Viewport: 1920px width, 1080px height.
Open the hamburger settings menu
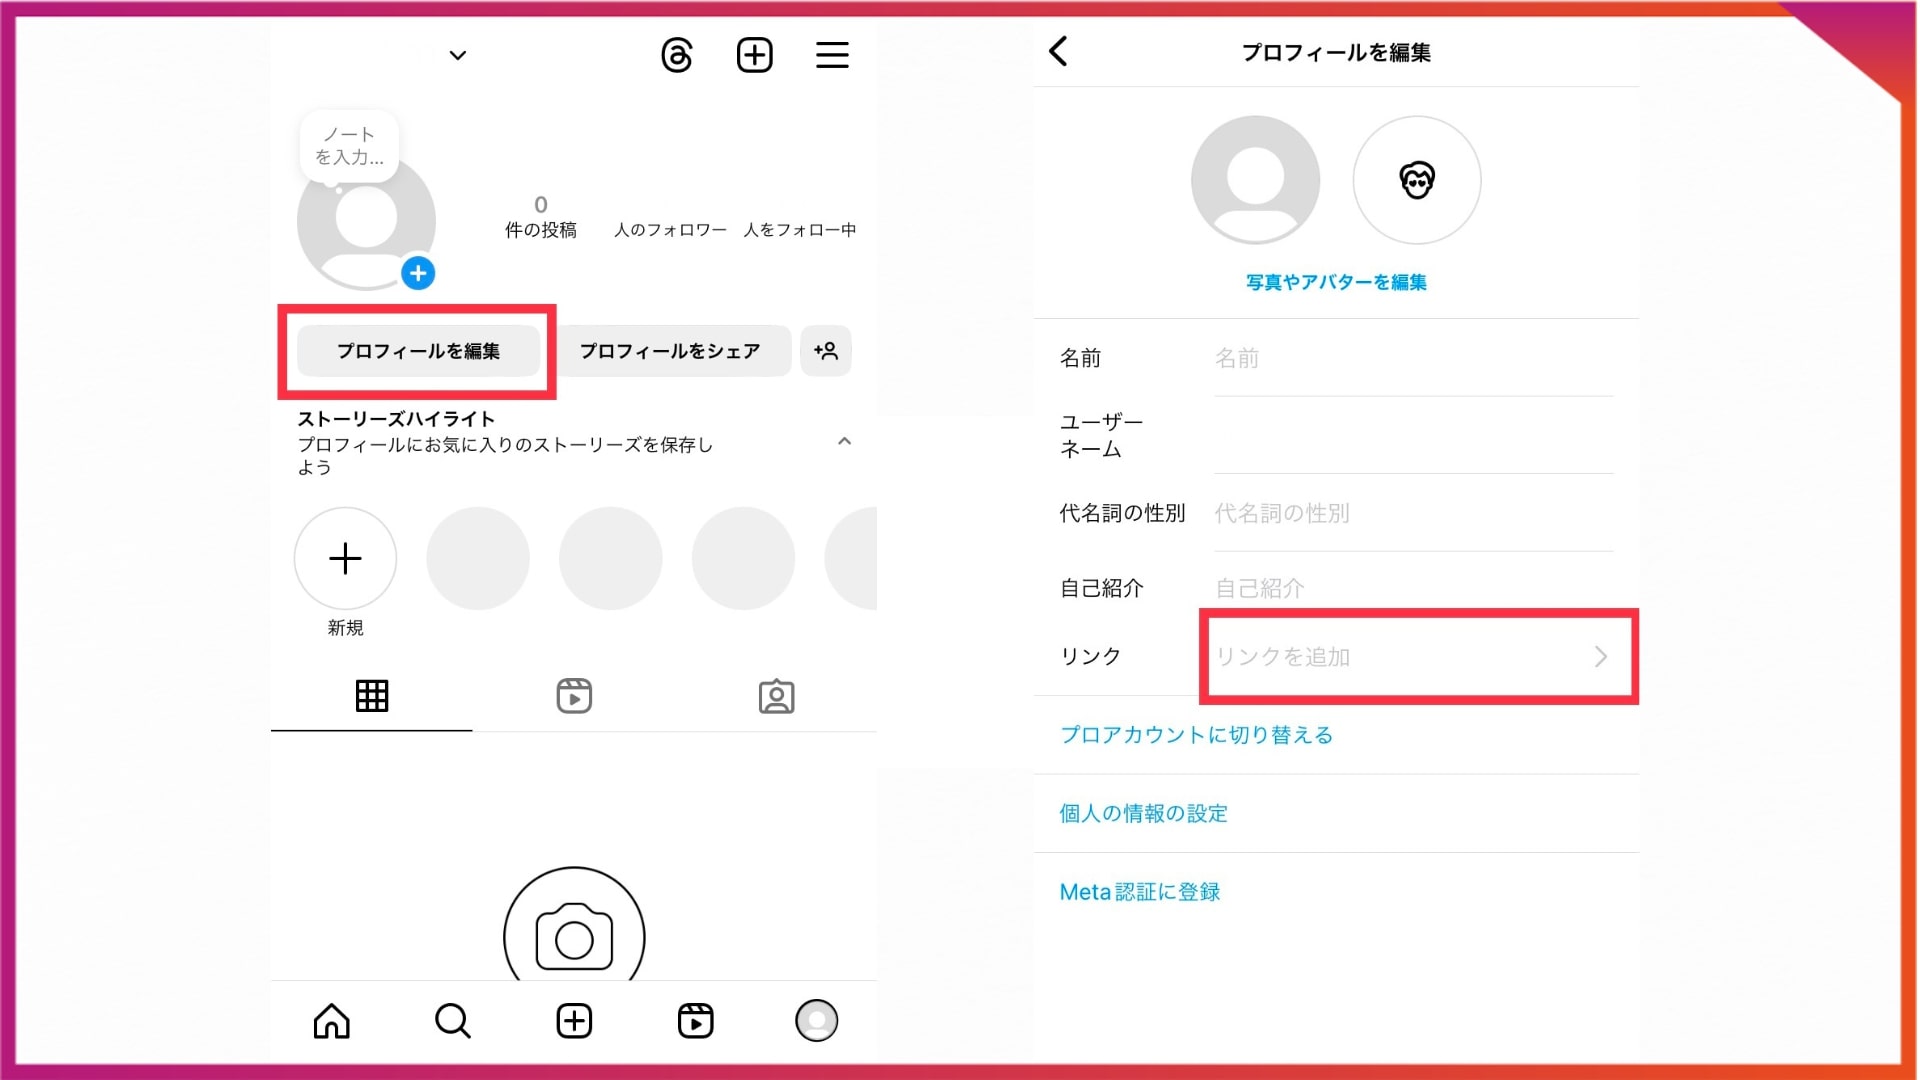831,55
